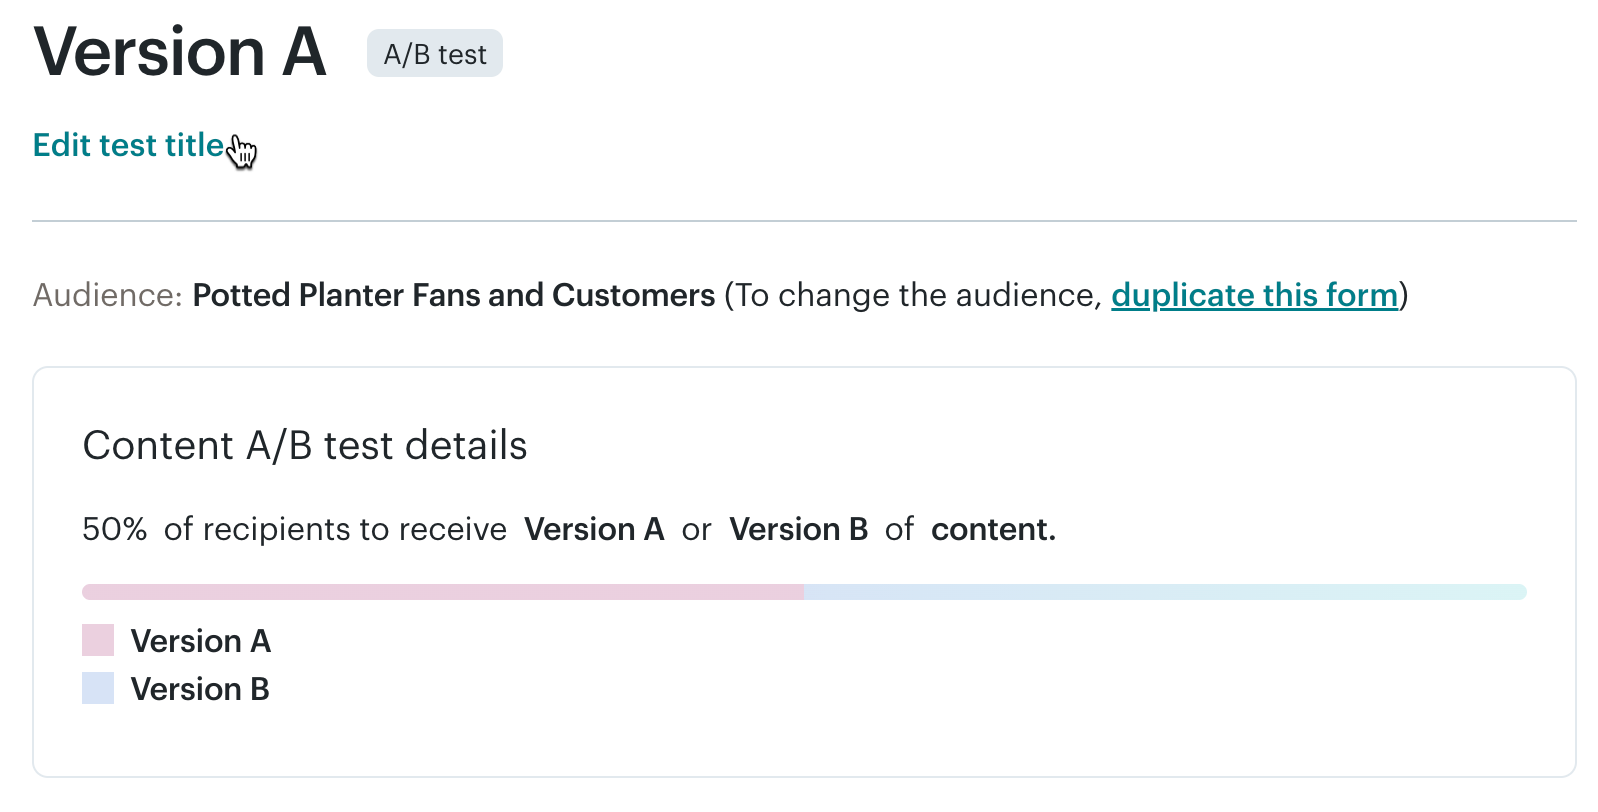Open 'Edit test title'
Viewport: 1598px width, 812px height.
point(127,145)
